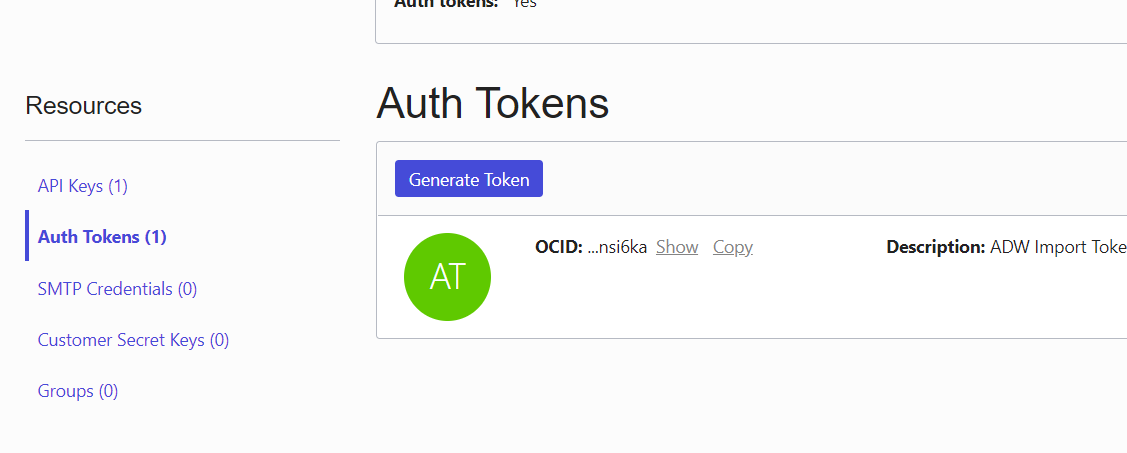
Task: Click the Resources sidebar heading
Action: click(x=83, y=106)
